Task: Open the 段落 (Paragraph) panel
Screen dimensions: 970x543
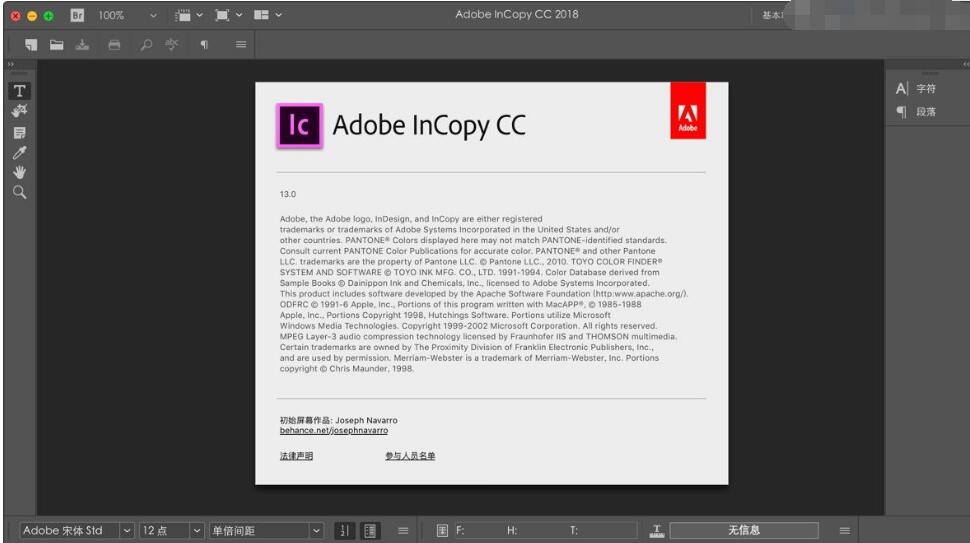Action: tap(926, 112)
